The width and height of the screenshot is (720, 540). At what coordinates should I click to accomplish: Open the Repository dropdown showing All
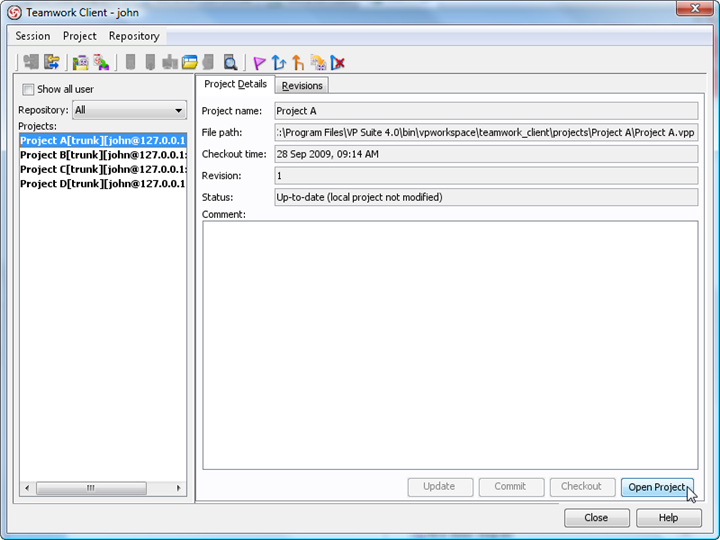coord(129,110)
